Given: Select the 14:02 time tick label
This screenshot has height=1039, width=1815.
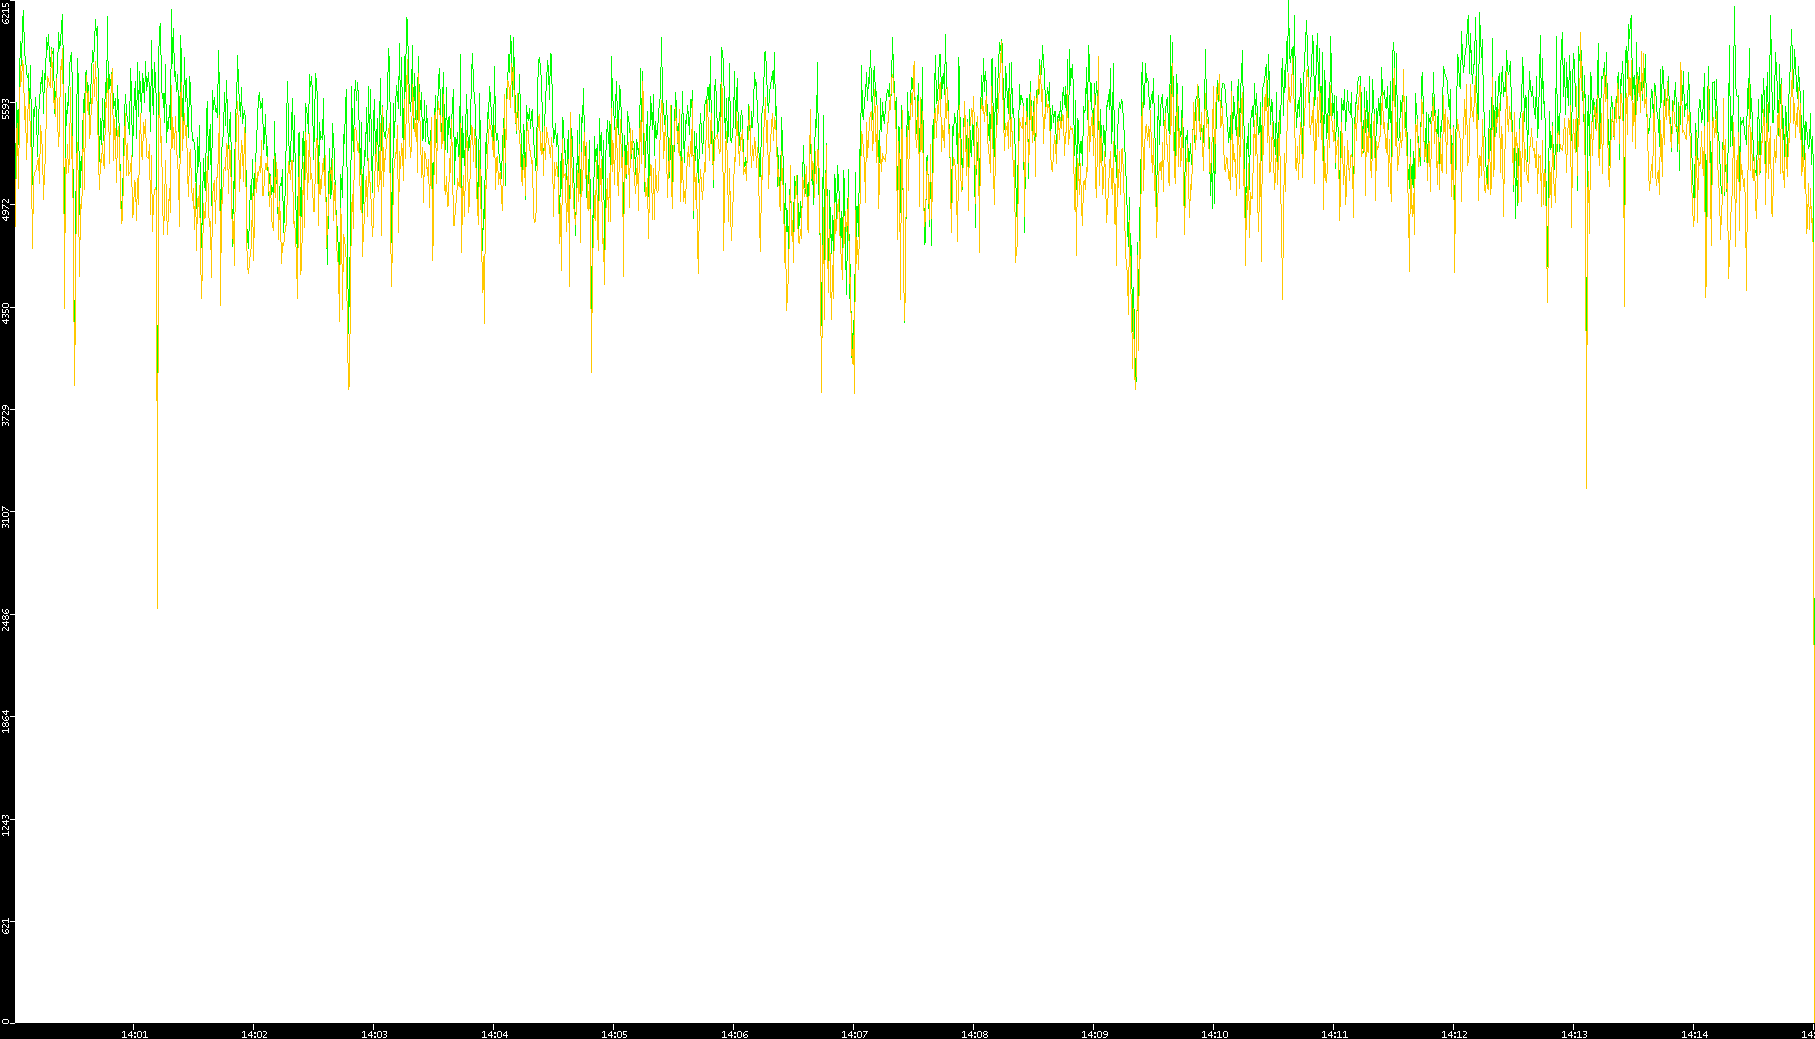Looking at the screenshot, I should tap(254, 1034).
